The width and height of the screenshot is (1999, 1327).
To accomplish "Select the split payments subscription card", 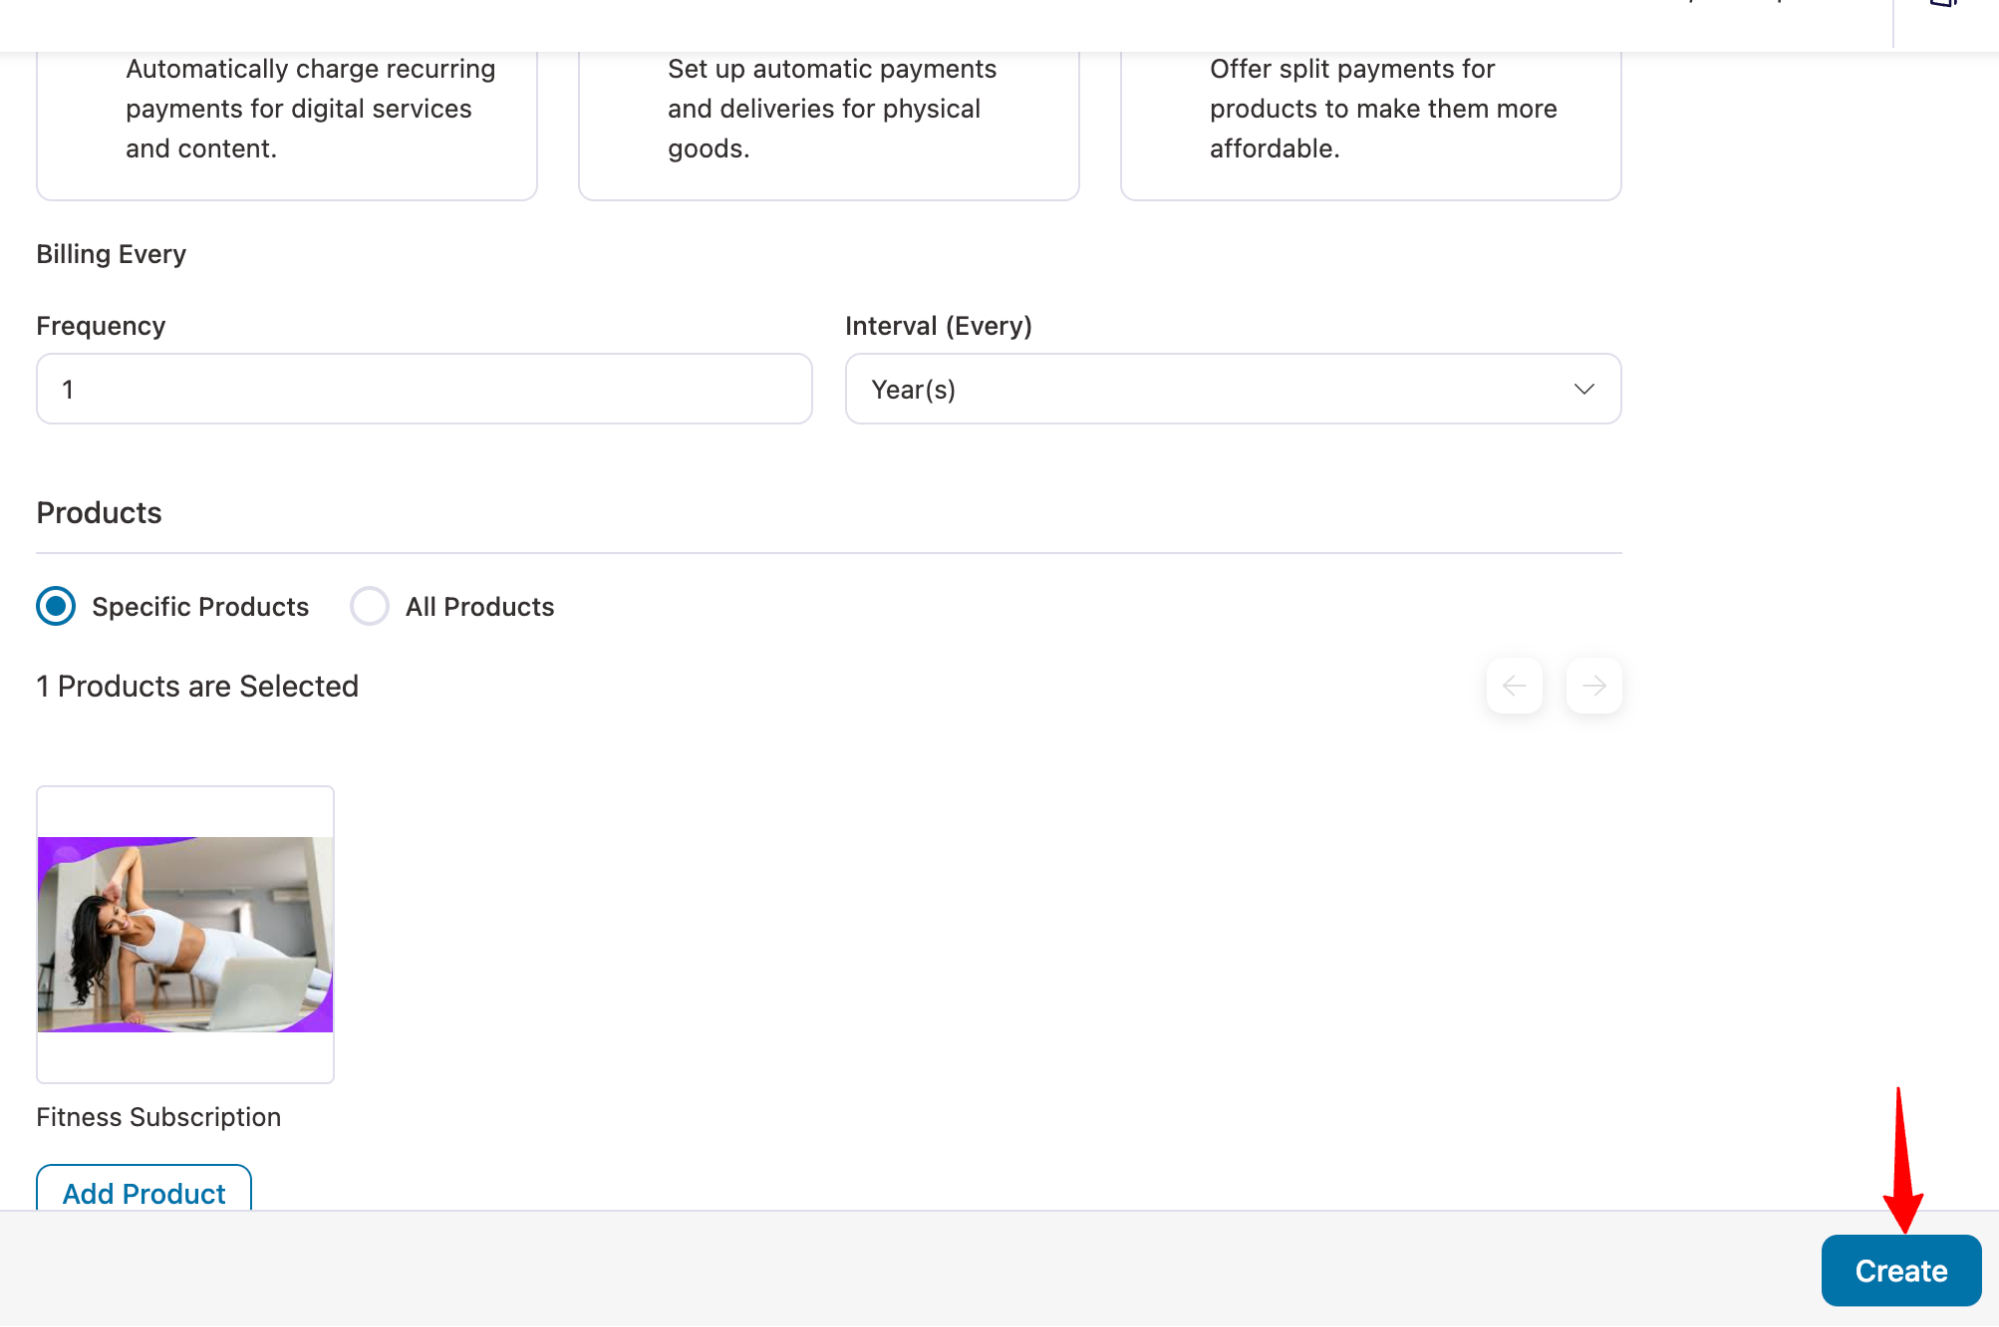I will coord(1370,110).
